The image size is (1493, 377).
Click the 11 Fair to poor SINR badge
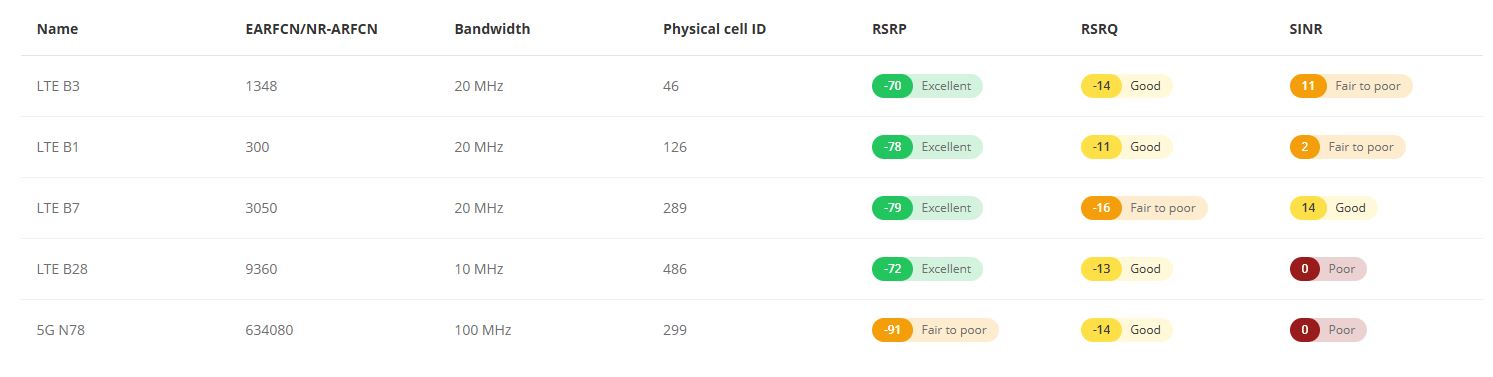point(1351,86)
